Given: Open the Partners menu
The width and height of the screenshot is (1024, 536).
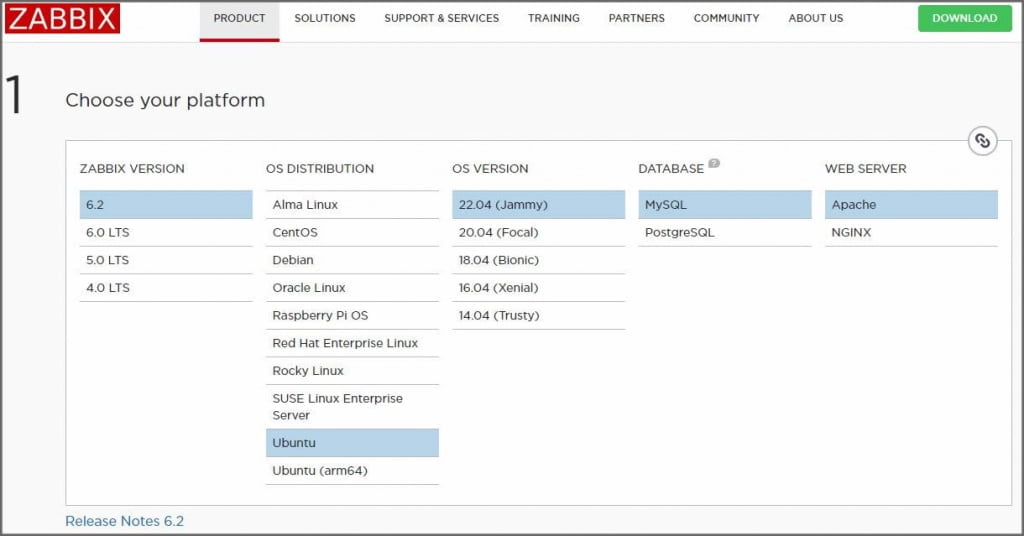Looking at the screenshot, I should (x=637, y=19).
